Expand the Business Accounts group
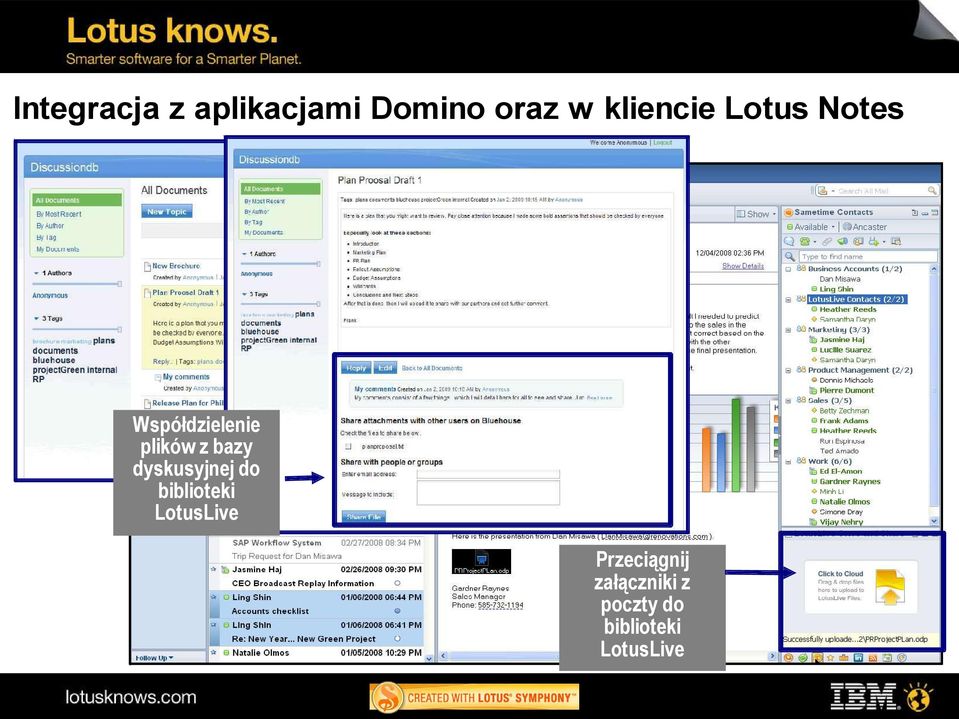The height and width of the screenshot is (719, 959). tap(788, 269)
